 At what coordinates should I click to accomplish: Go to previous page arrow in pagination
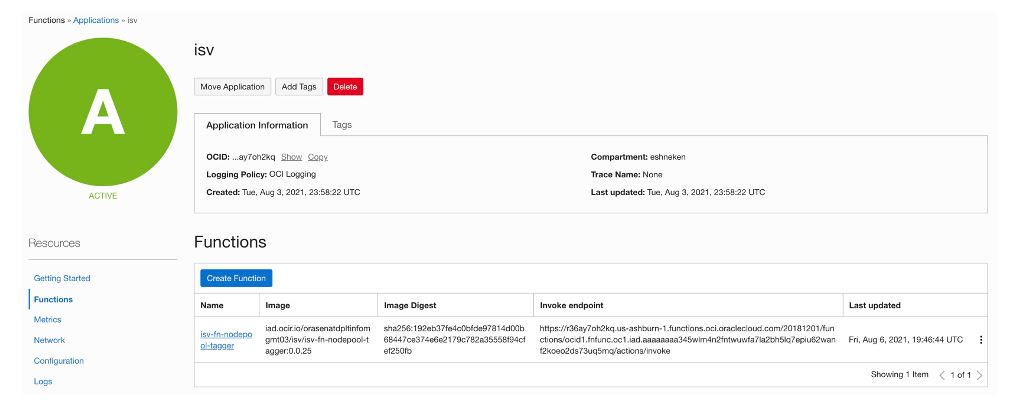941,375
